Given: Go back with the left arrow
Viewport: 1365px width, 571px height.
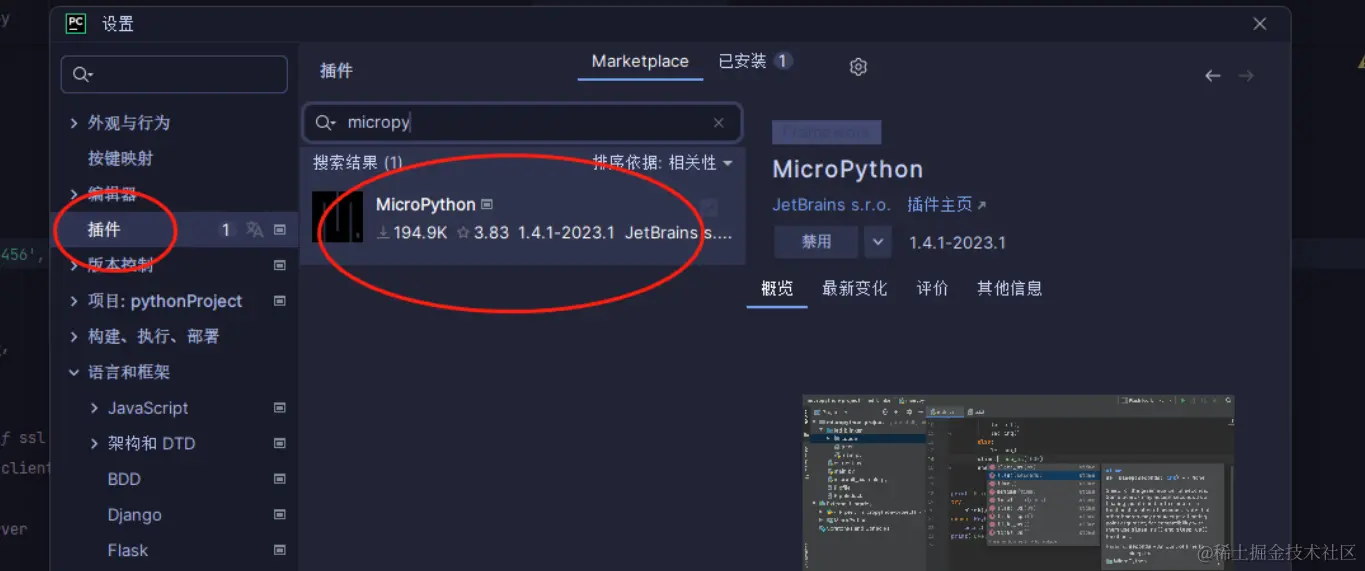Looking at the screenshot, I should coord(1213,76).
